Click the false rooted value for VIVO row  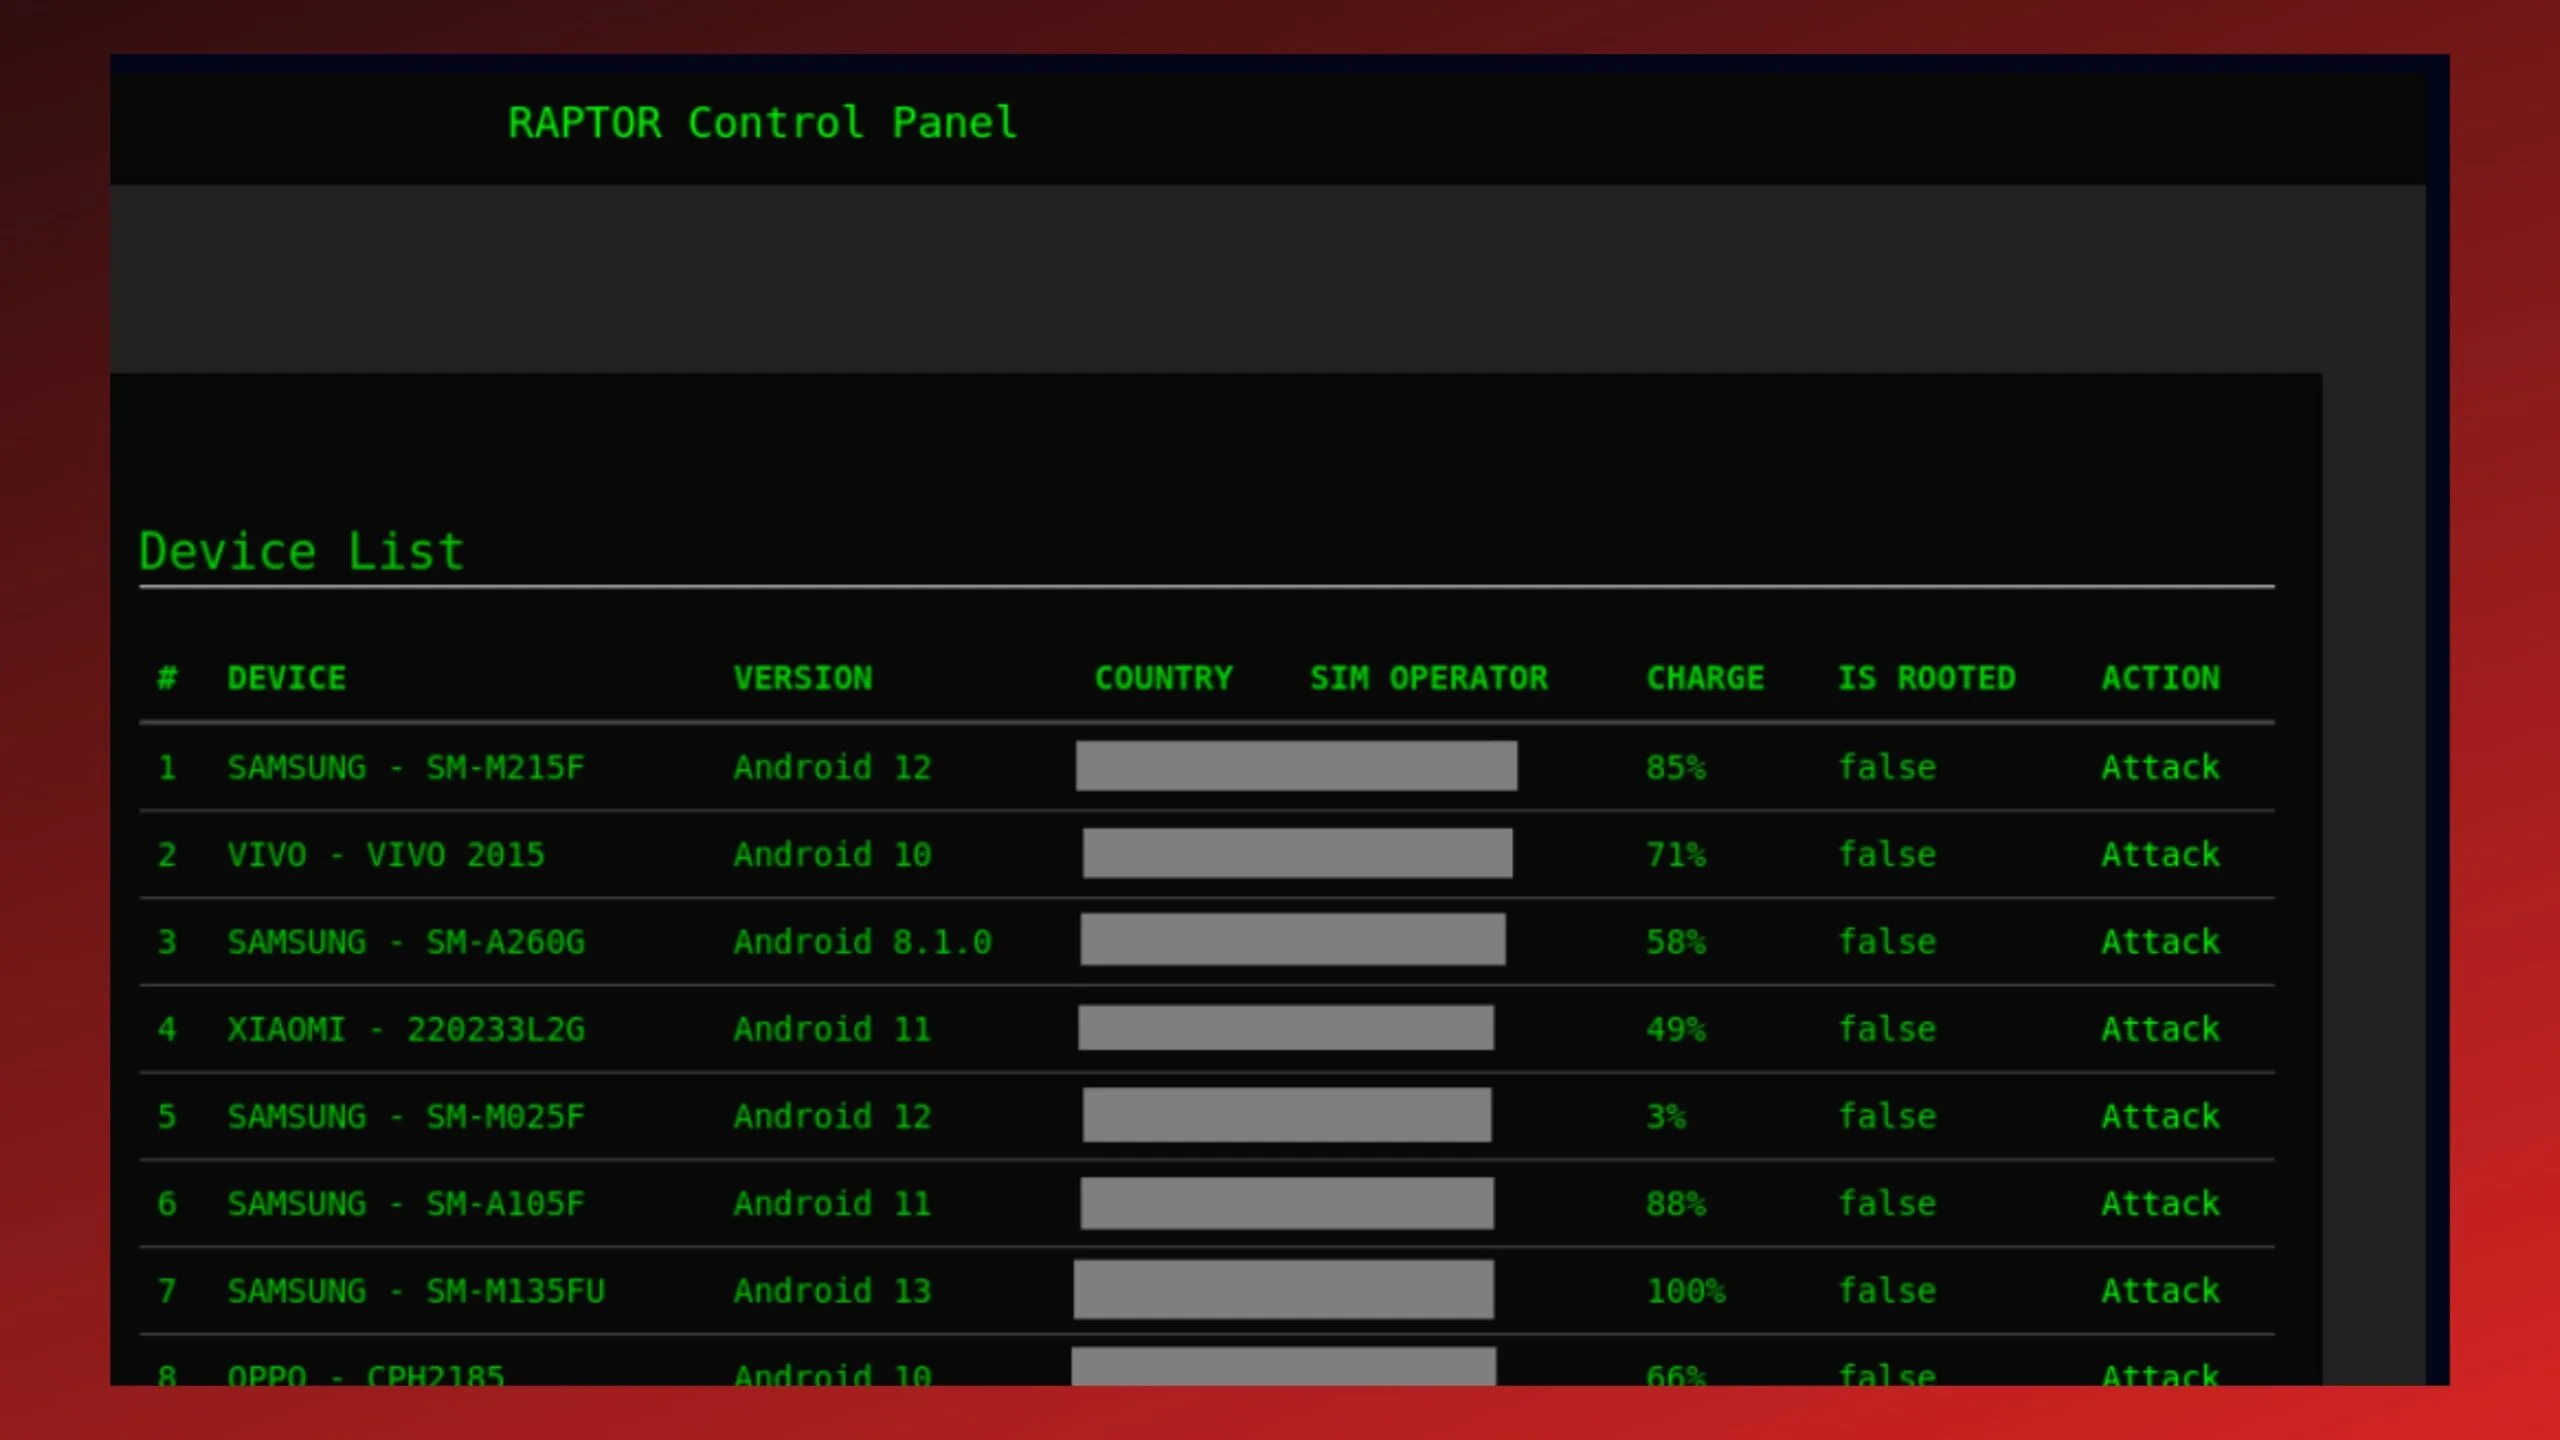[x=1888, y=854]
